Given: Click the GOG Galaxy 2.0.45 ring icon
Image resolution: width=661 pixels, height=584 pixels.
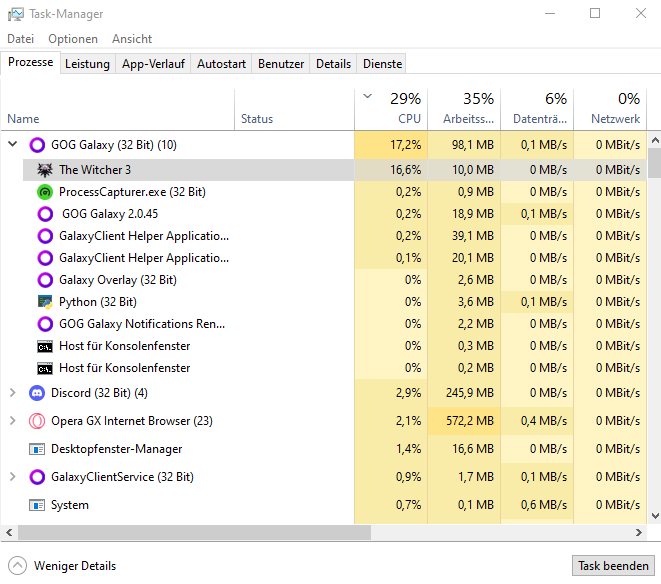Looking at the screenshot, I should click(x=45, y=214).
